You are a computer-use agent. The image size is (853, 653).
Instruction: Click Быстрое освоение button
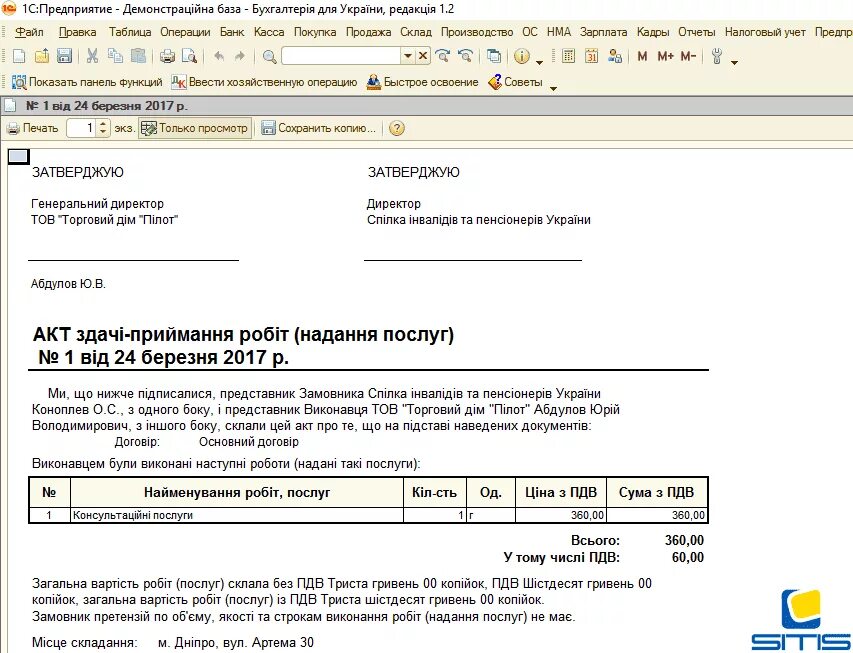[x=423, y=82]
